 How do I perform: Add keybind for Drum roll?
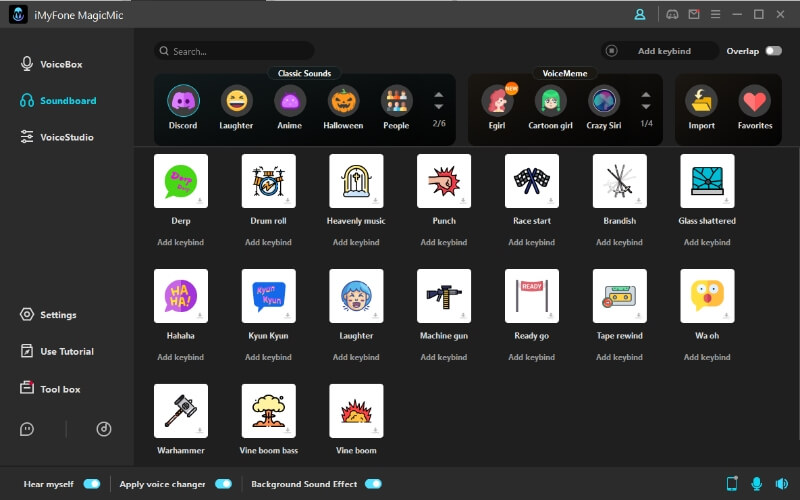coord(268,242)
